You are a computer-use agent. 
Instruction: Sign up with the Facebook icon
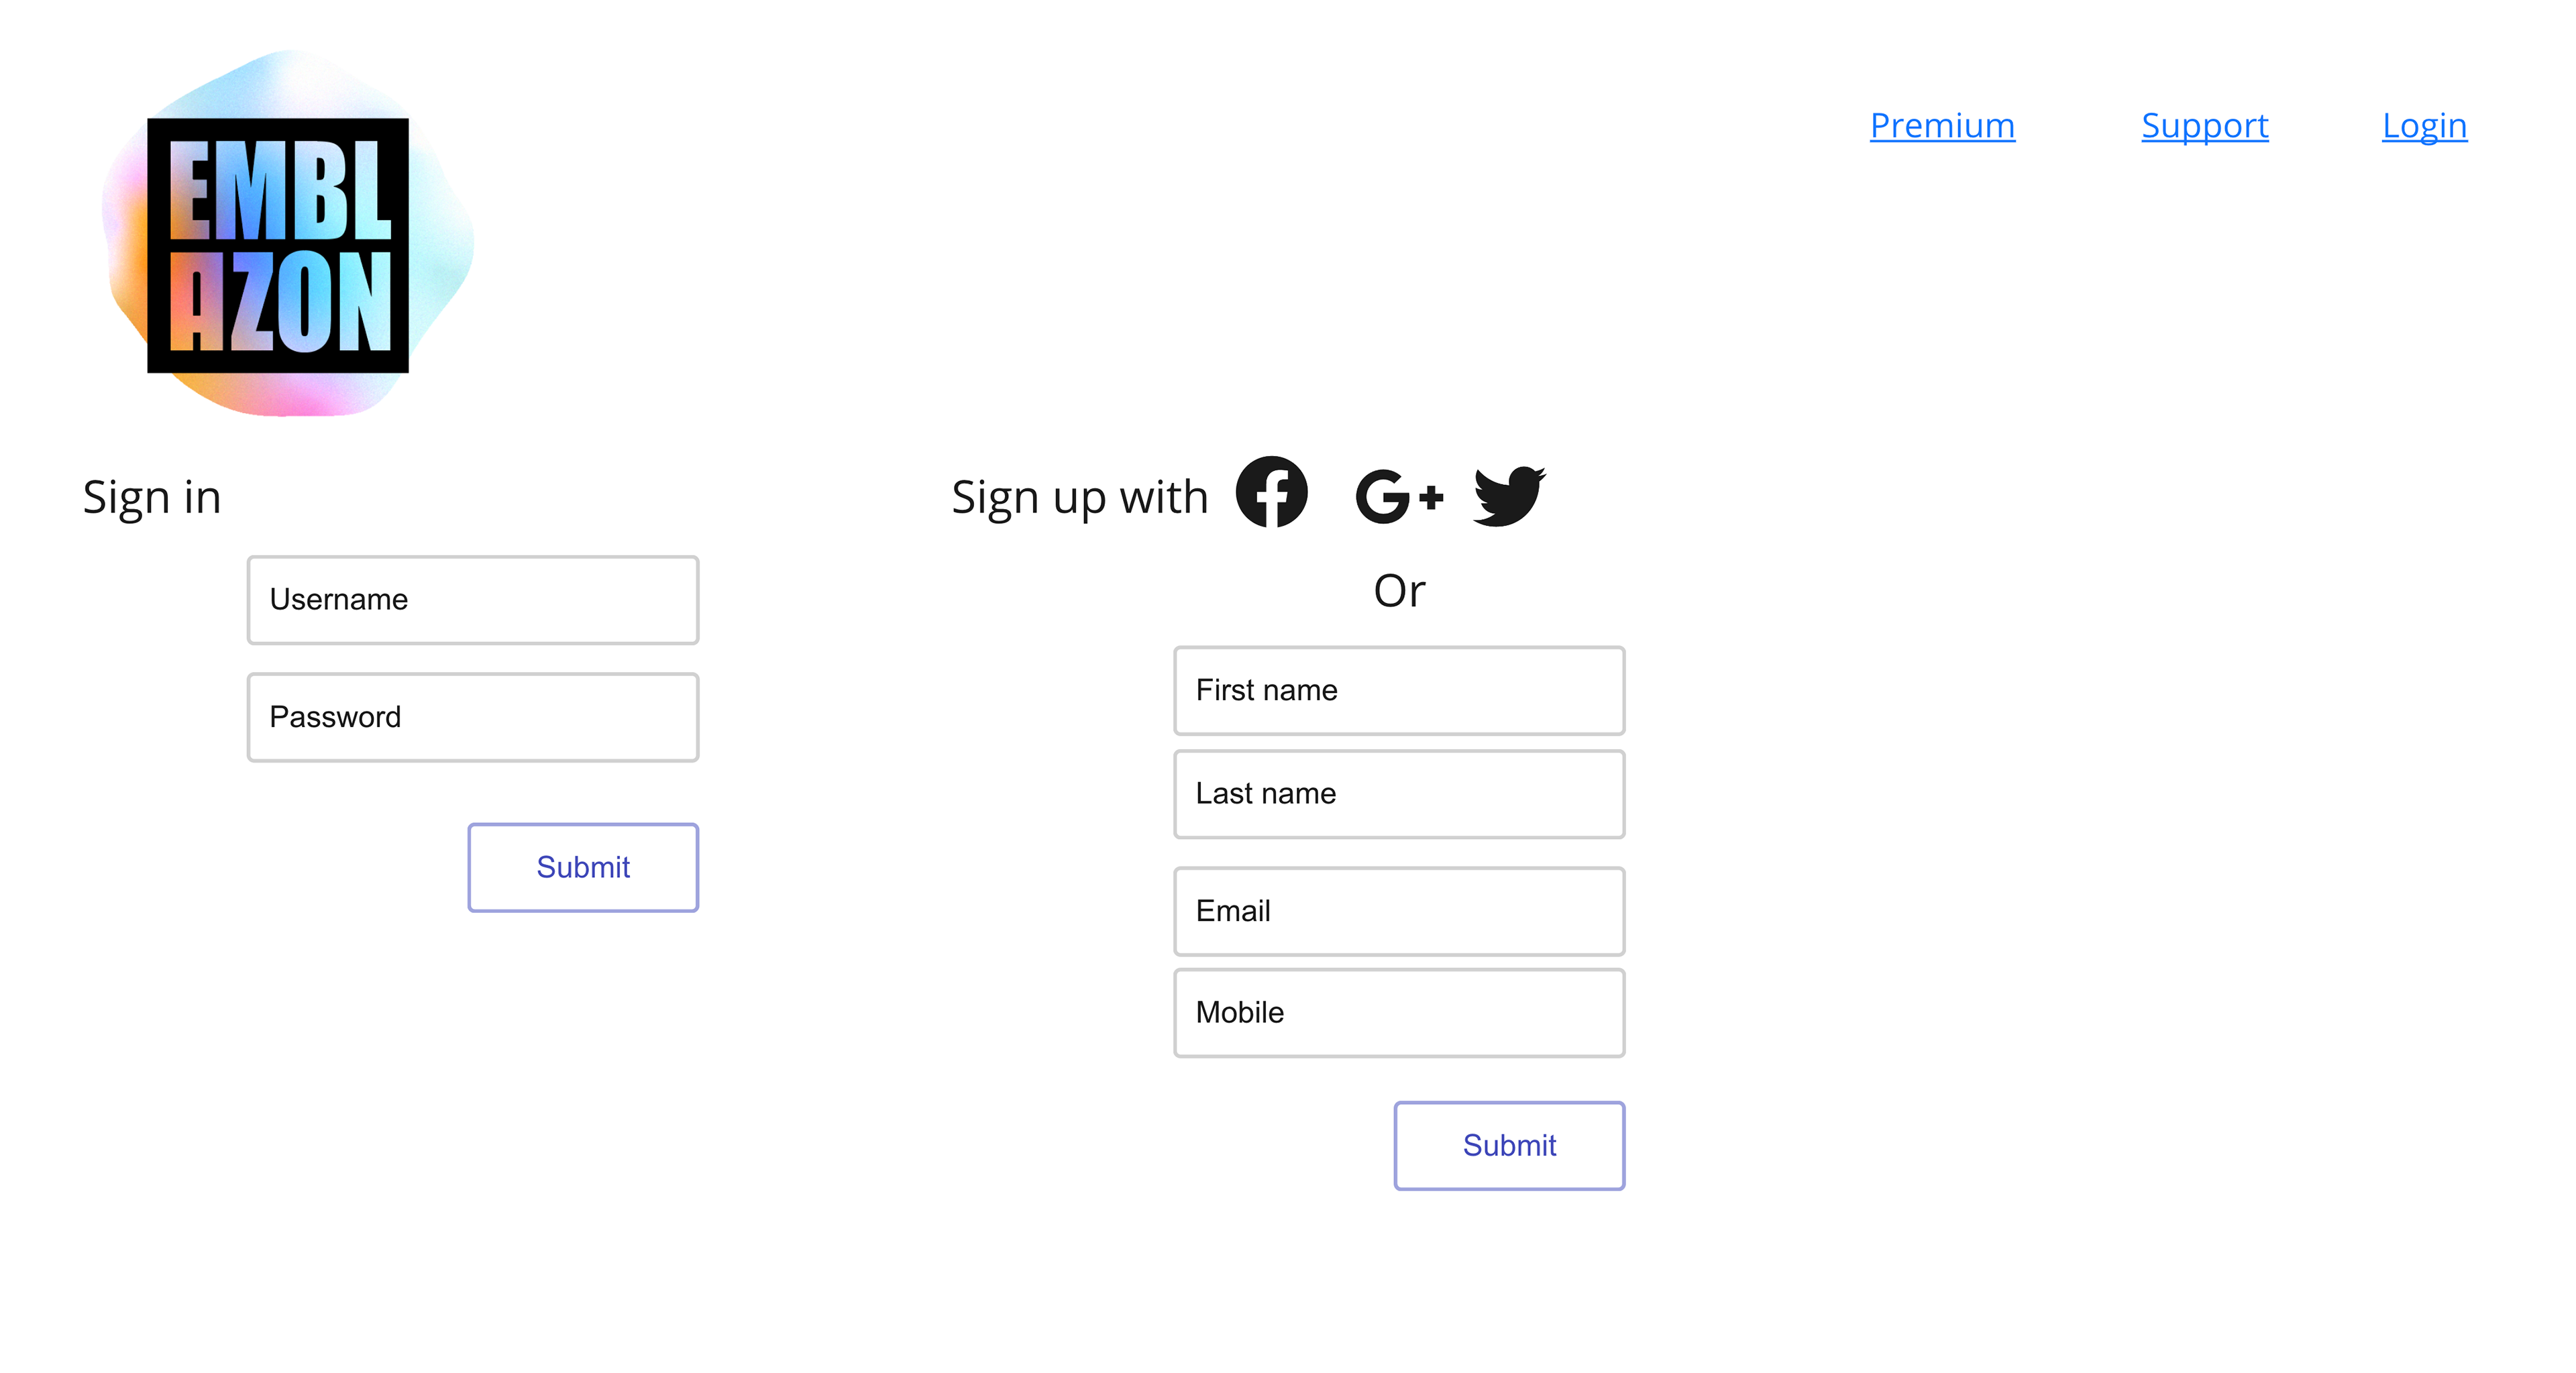tap(1271, 491)
